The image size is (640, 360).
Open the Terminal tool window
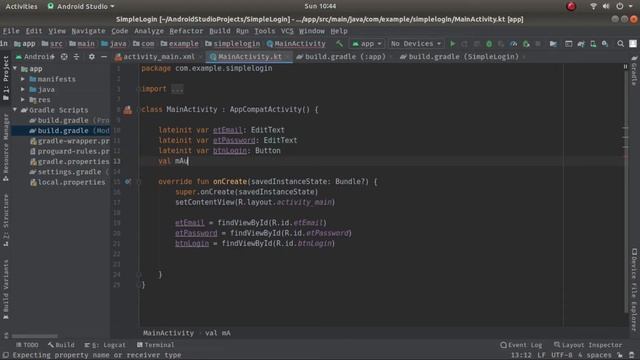pos(156,345)
